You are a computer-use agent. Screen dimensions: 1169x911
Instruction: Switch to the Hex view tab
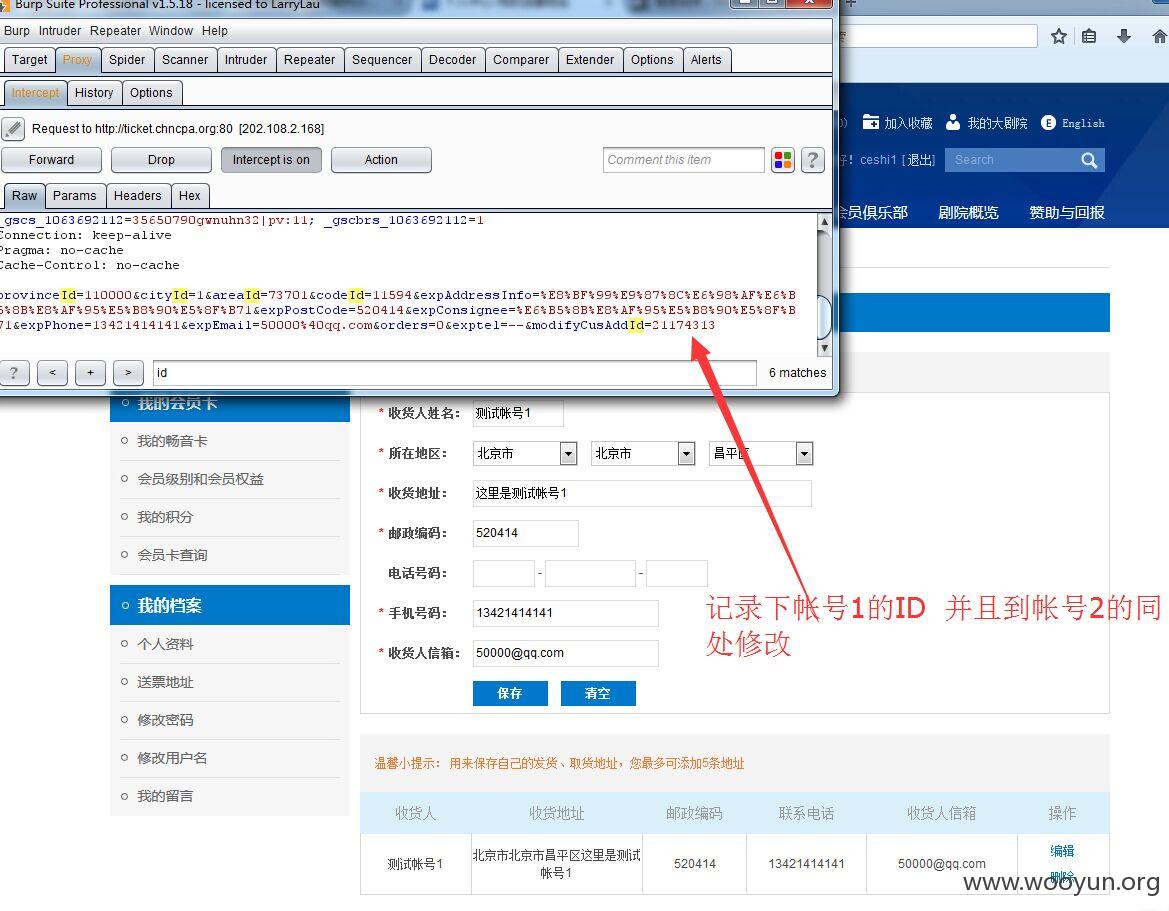click(189, 195)
